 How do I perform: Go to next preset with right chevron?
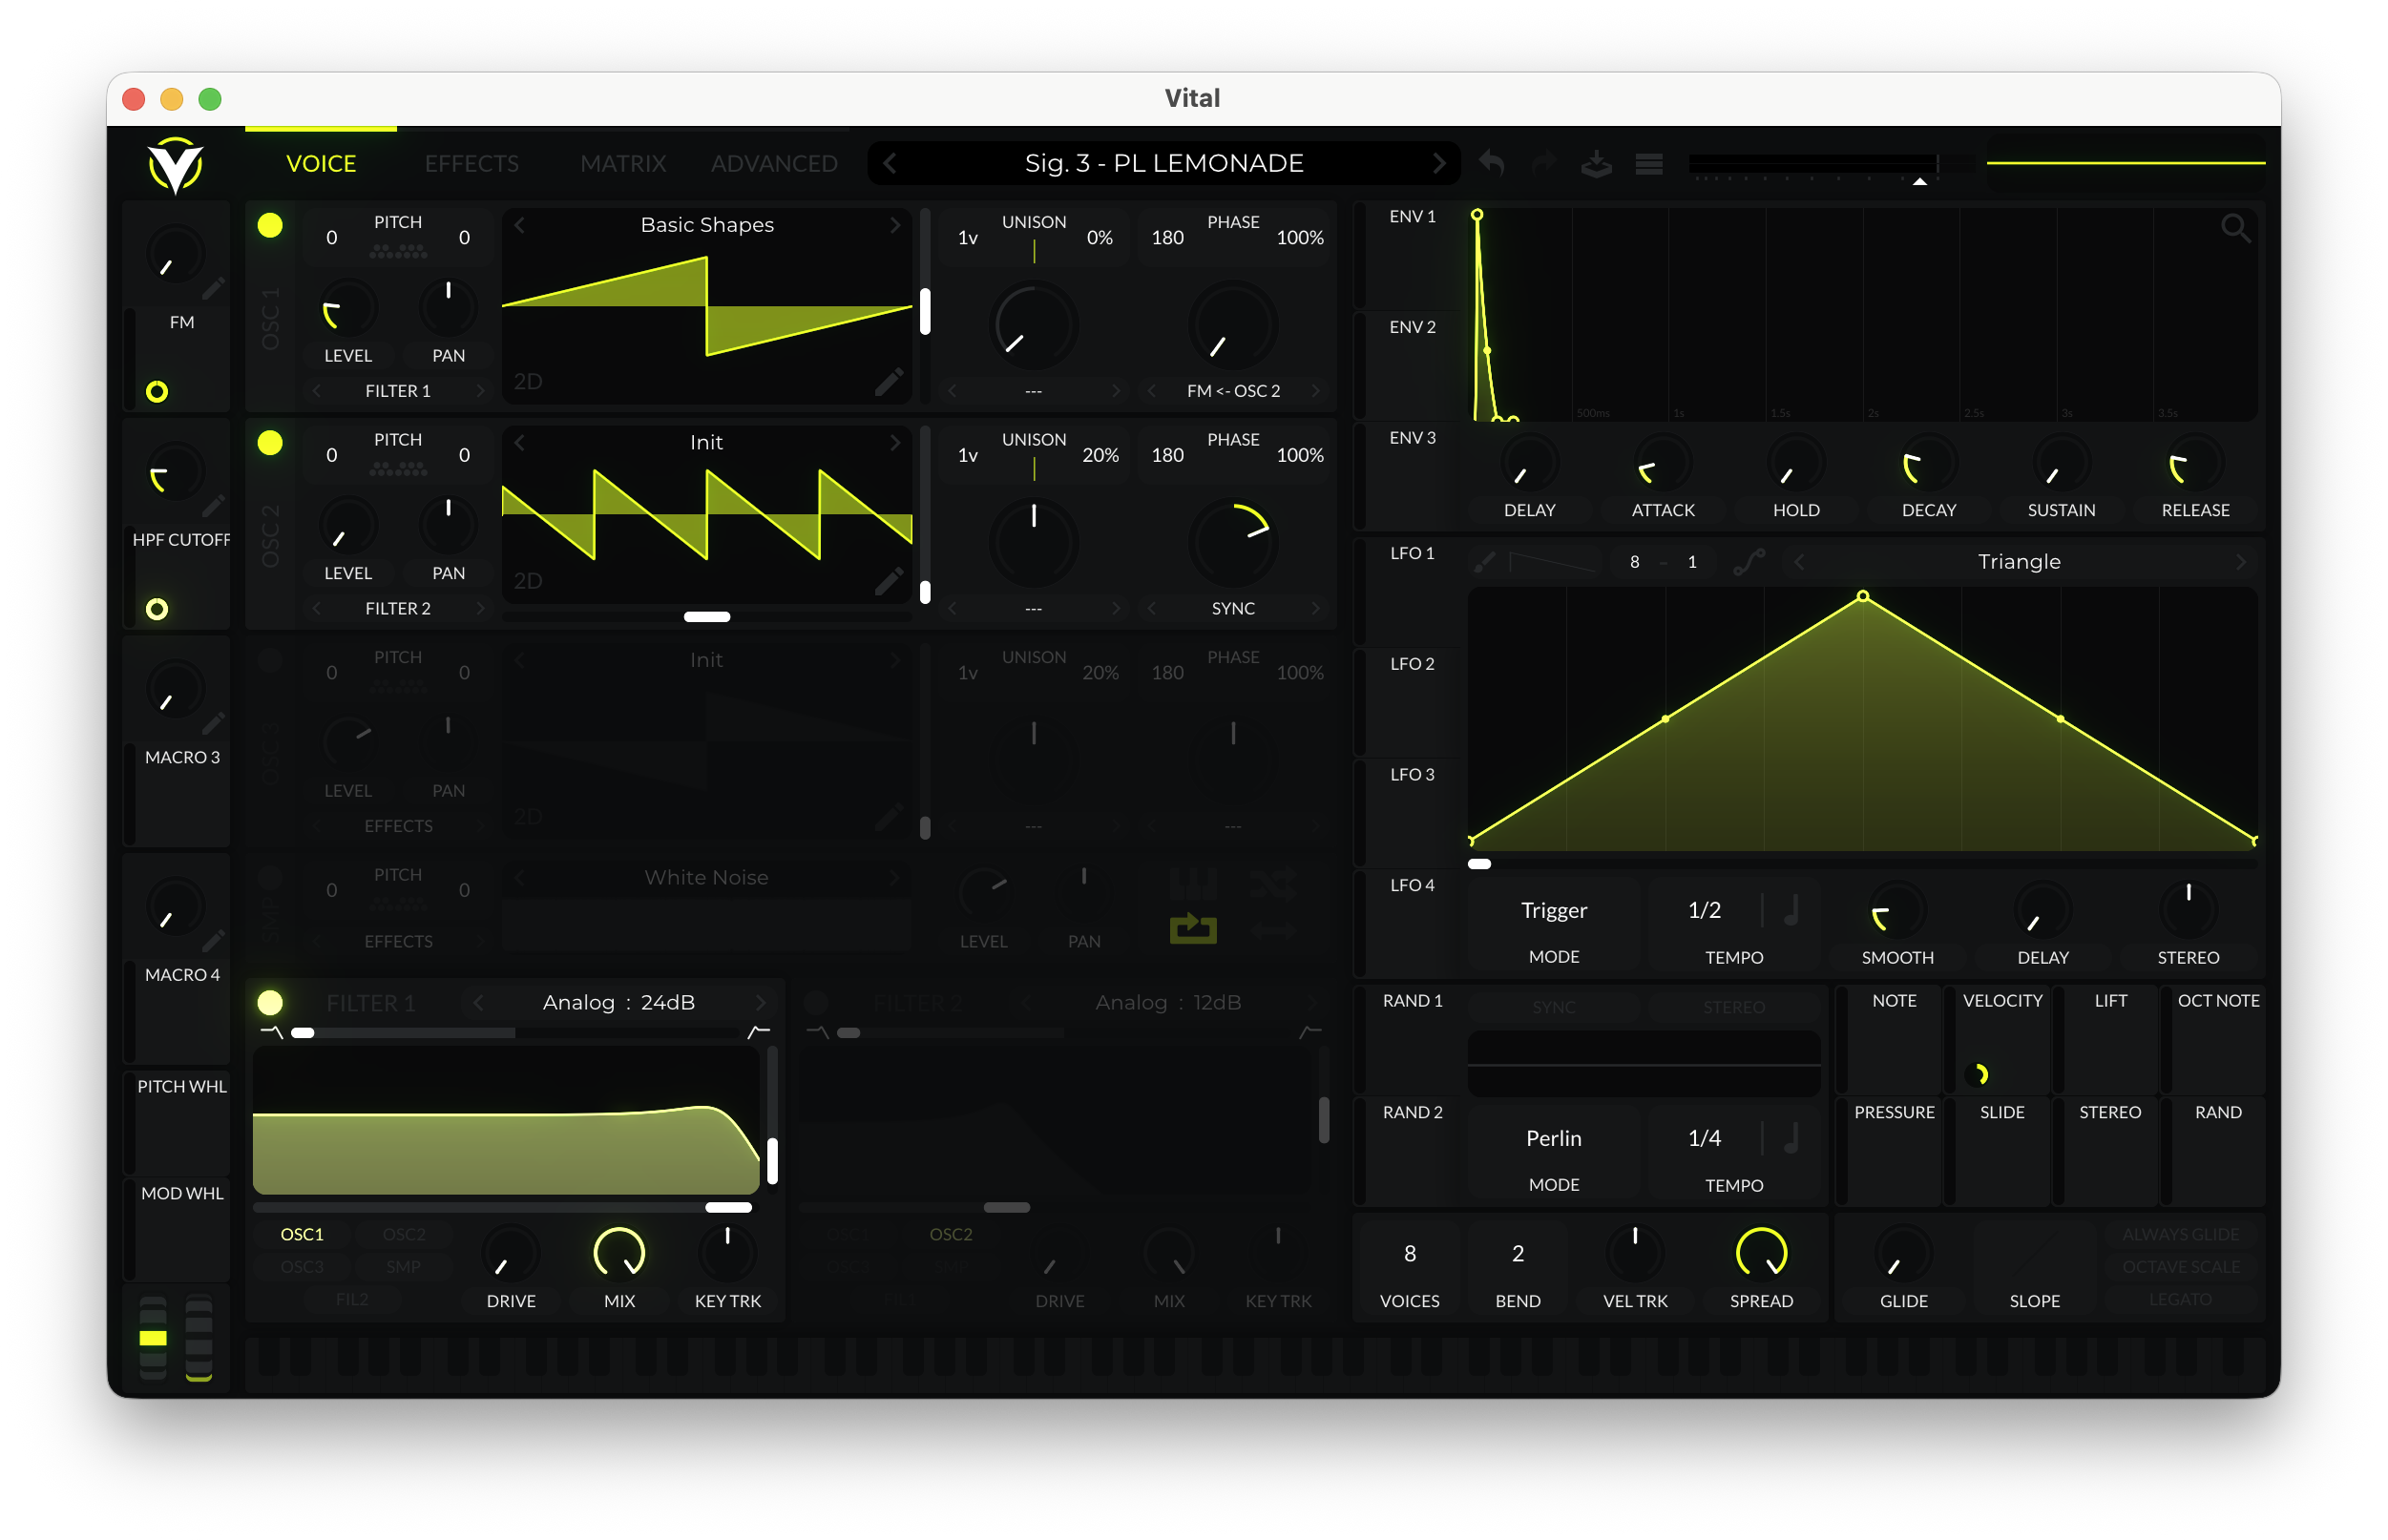click(1439, 163)
